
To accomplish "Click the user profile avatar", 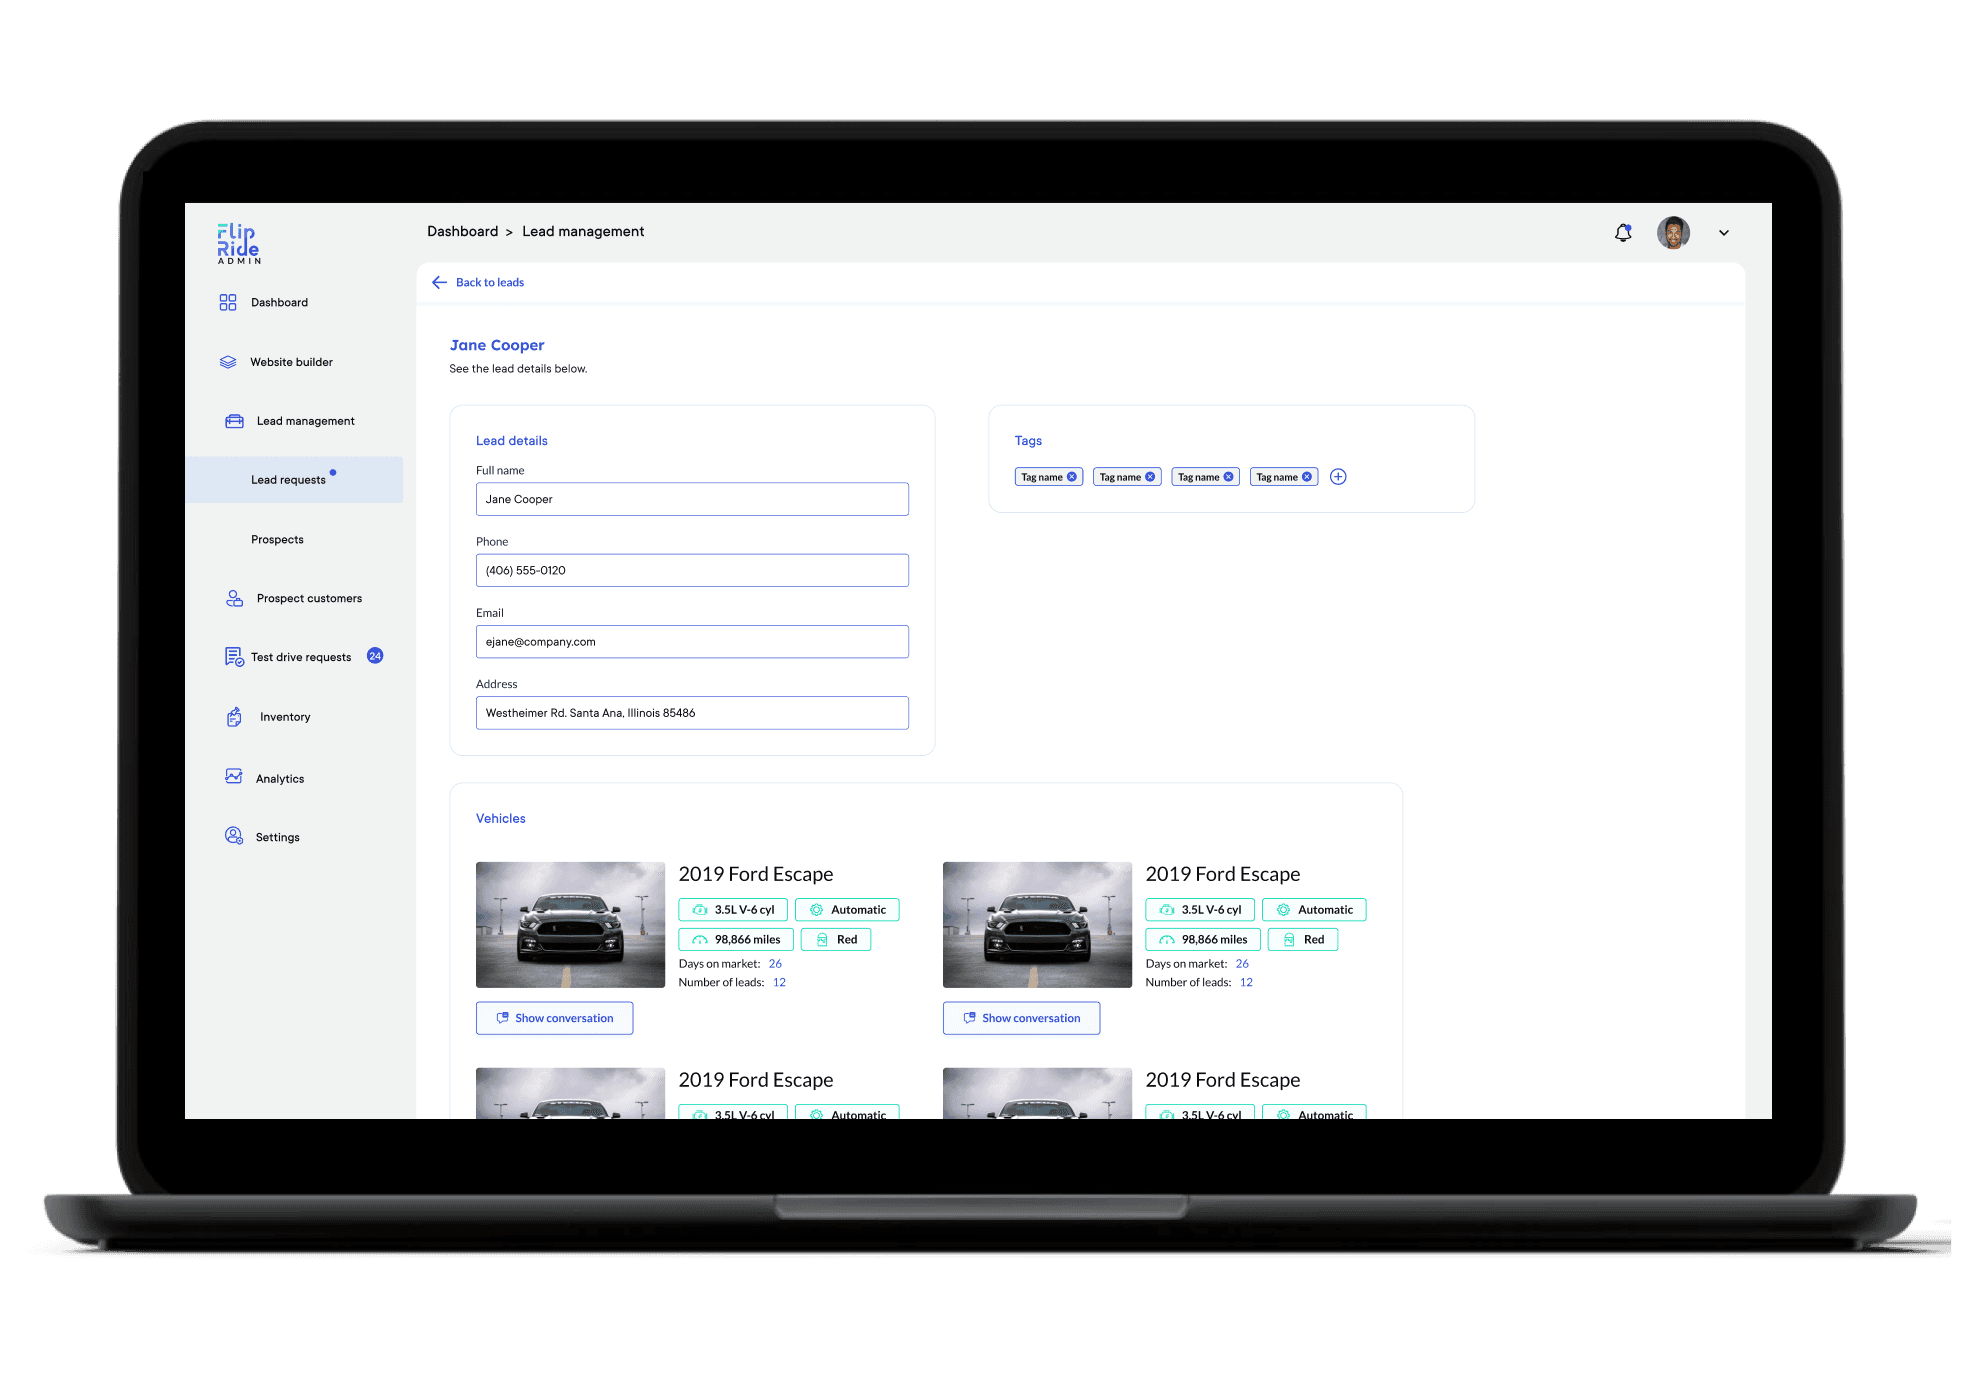I will coord(1673,233).
